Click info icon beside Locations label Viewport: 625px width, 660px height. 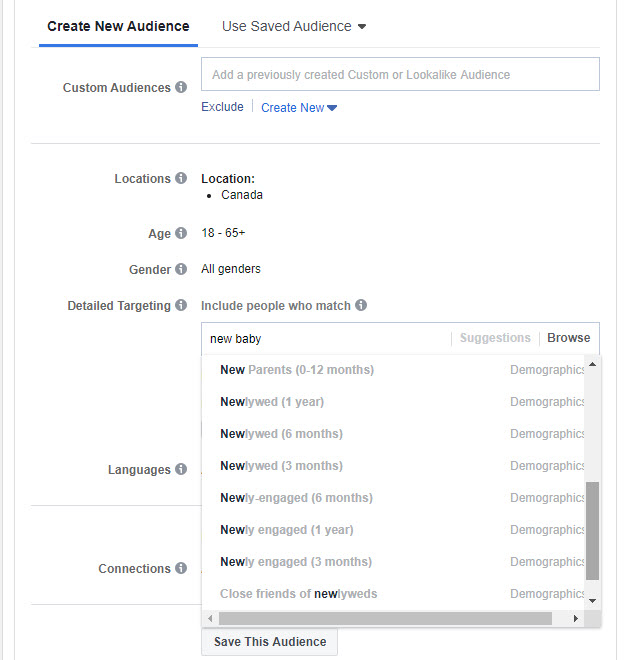click(181, 179)
